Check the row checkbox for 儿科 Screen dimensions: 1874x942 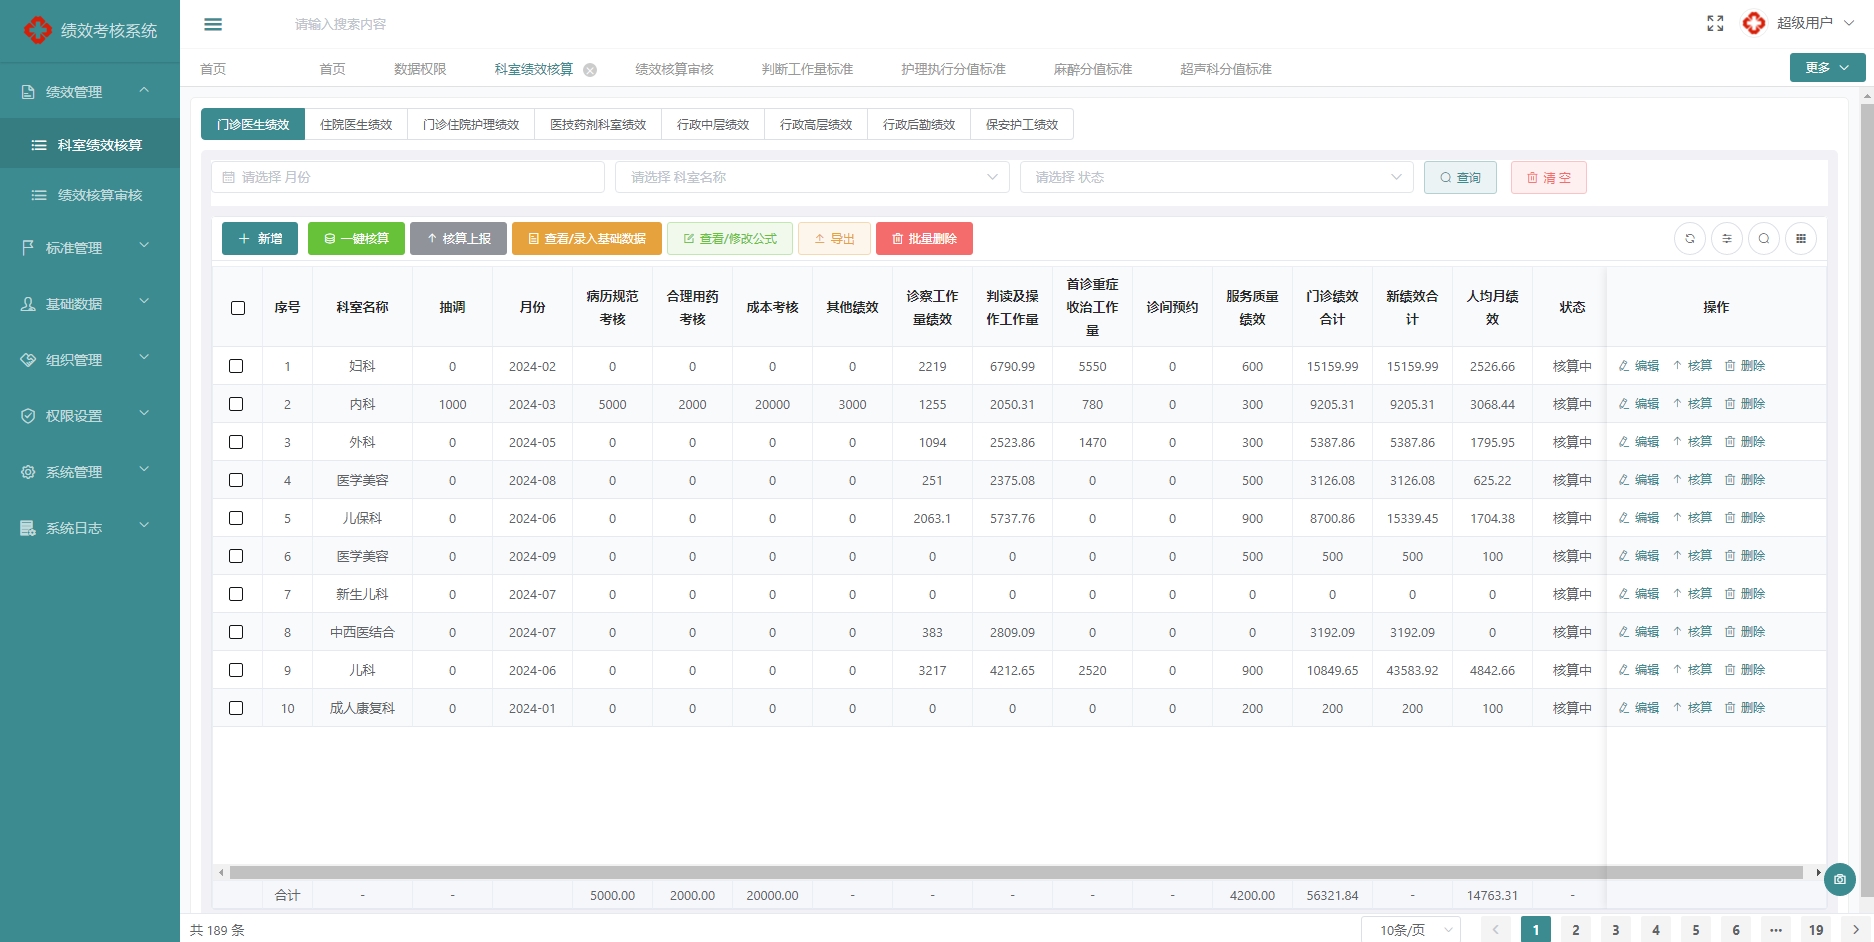pos(236,670)
